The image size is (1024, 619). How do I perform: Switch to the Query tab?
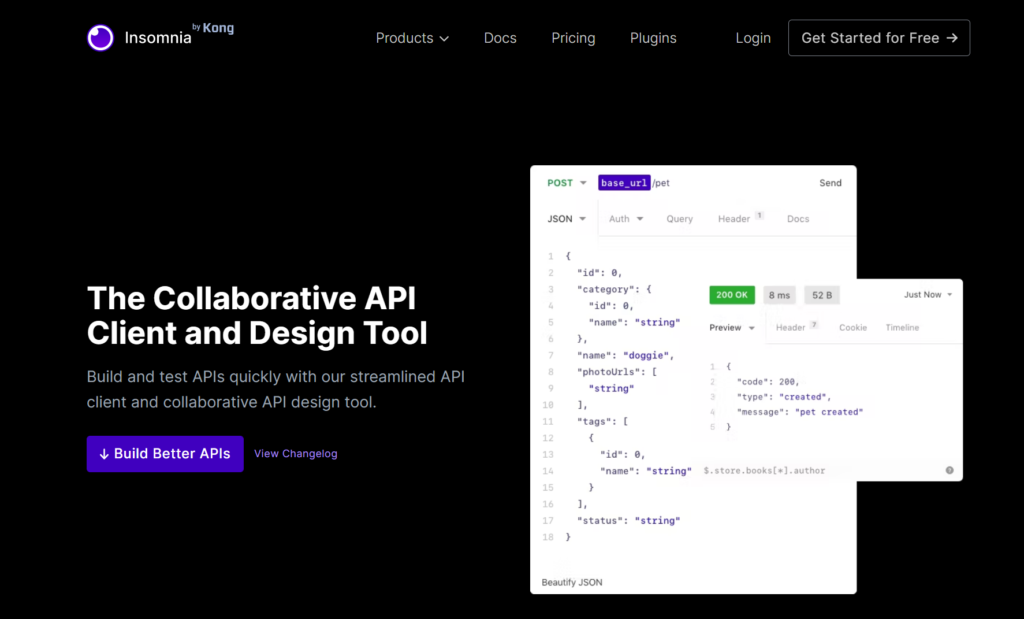(680, 219)
